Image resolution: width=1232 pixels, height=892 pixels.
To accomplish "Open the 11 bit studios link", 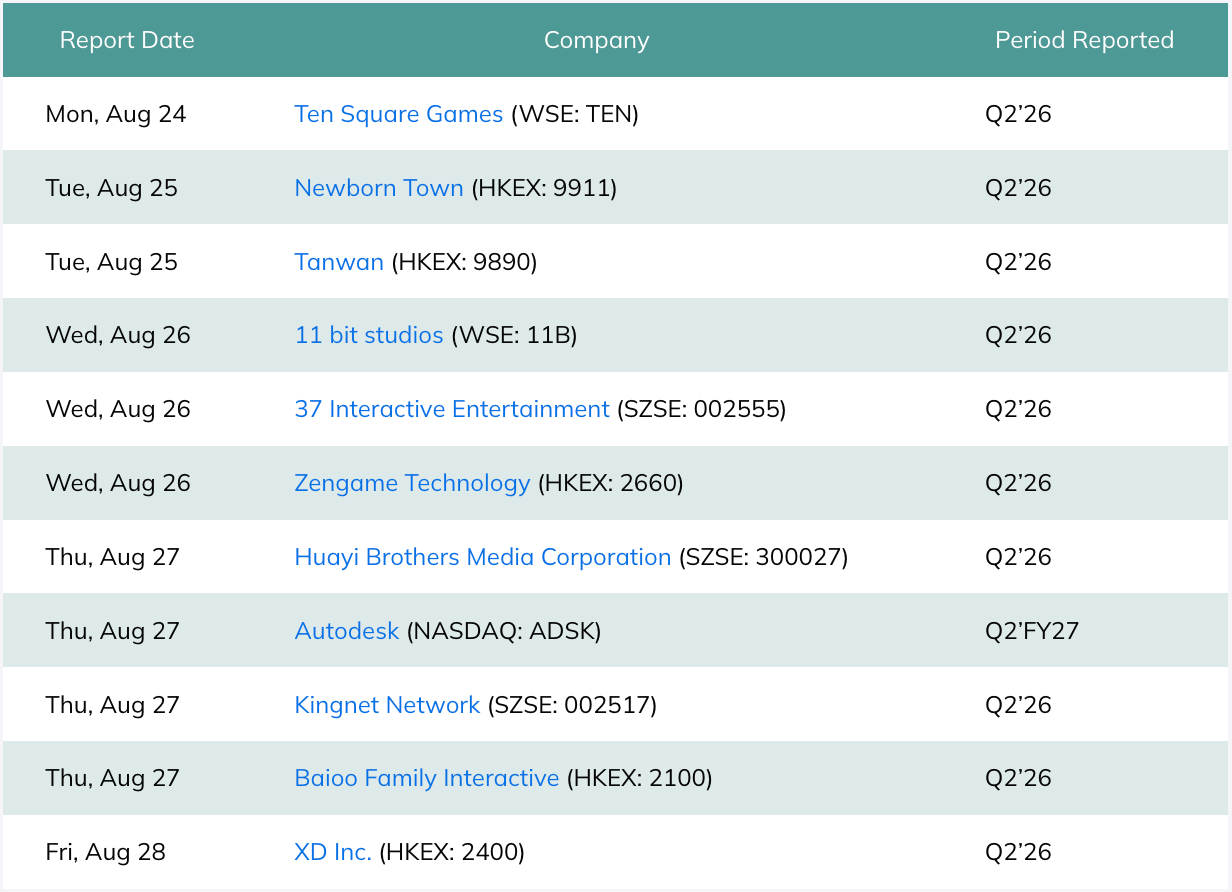I will pyautogui.click(x=369, y=335).
